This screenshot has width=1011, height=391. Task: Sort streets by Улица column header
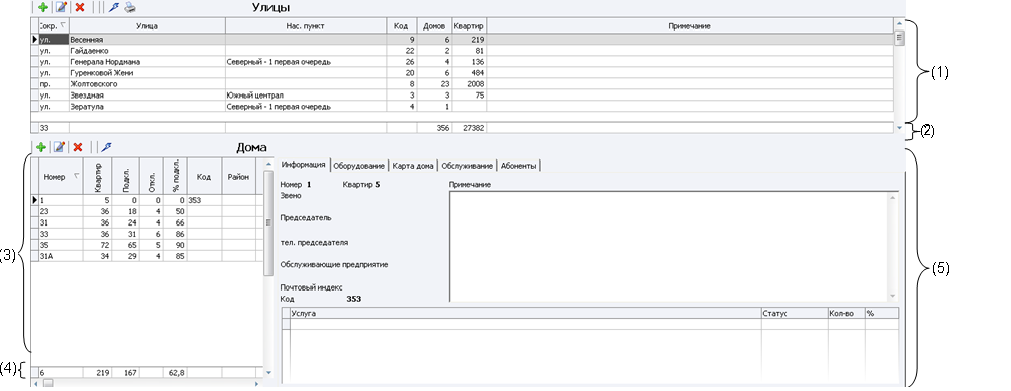[147, 25]
